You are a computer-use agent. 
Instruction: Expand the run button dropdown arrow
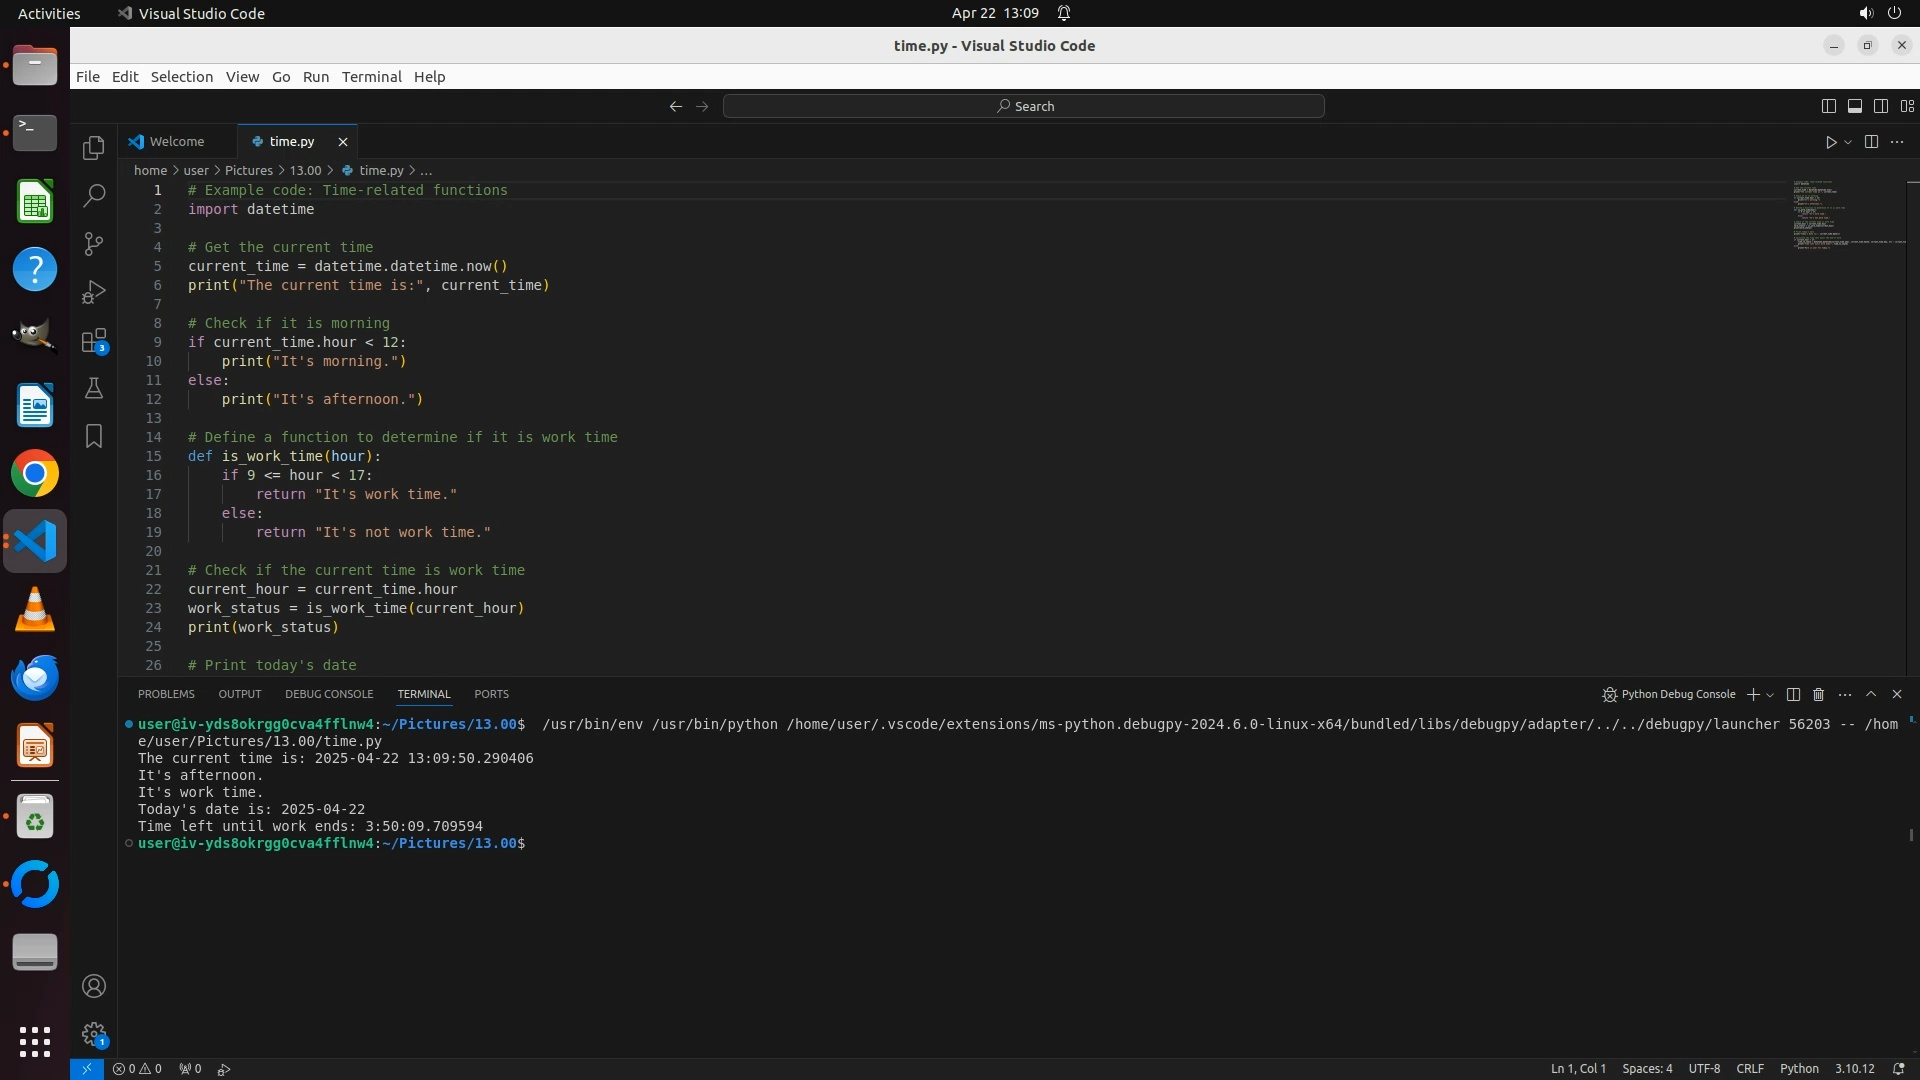(x=1848, y=142)
